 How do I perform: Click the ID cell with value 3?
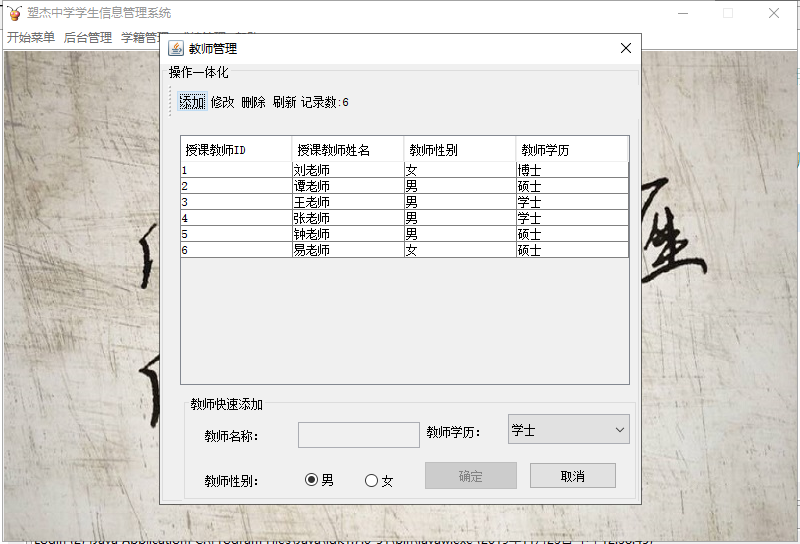(236, 202)
